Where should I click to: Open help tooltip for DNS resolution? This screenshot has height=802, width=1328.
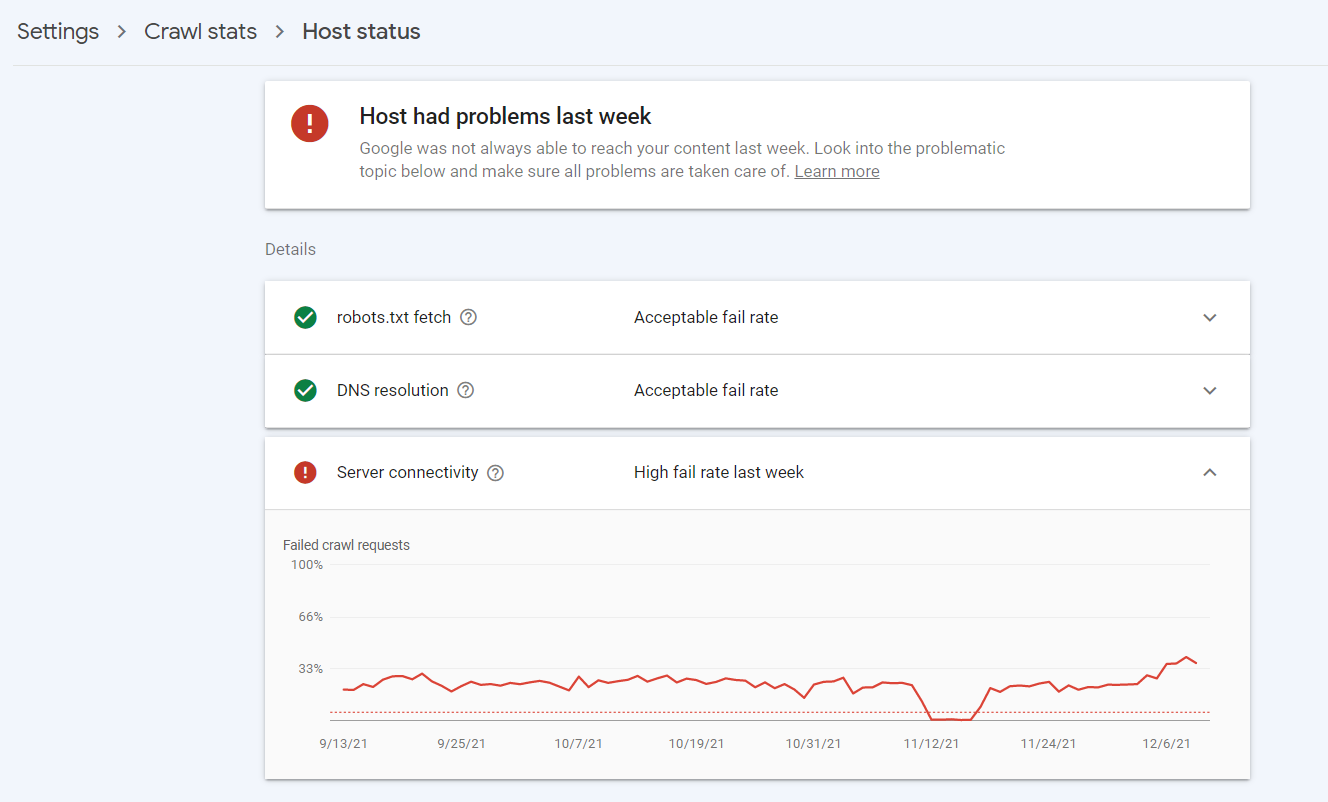click(465, 390)
